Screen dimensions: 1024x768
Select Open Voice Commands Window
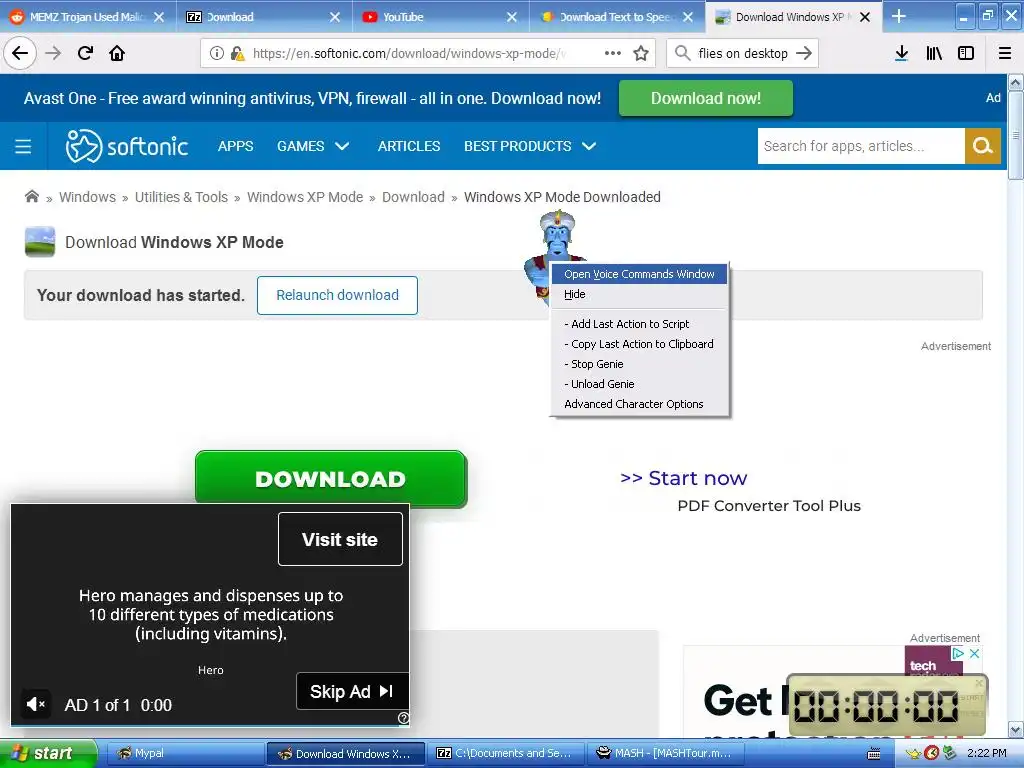pos(639,274)
